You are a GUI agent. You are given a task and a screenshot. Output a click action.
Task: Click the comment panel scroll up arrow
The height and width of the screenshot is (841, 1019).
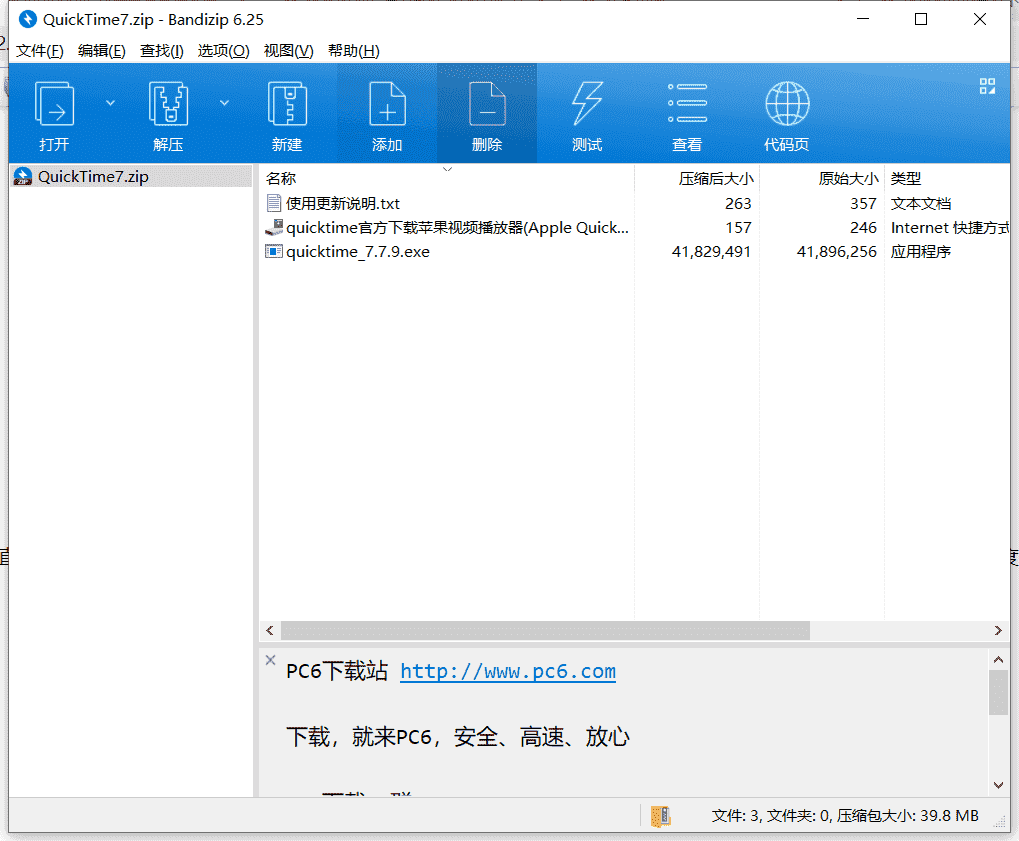[x=999, y=660]
